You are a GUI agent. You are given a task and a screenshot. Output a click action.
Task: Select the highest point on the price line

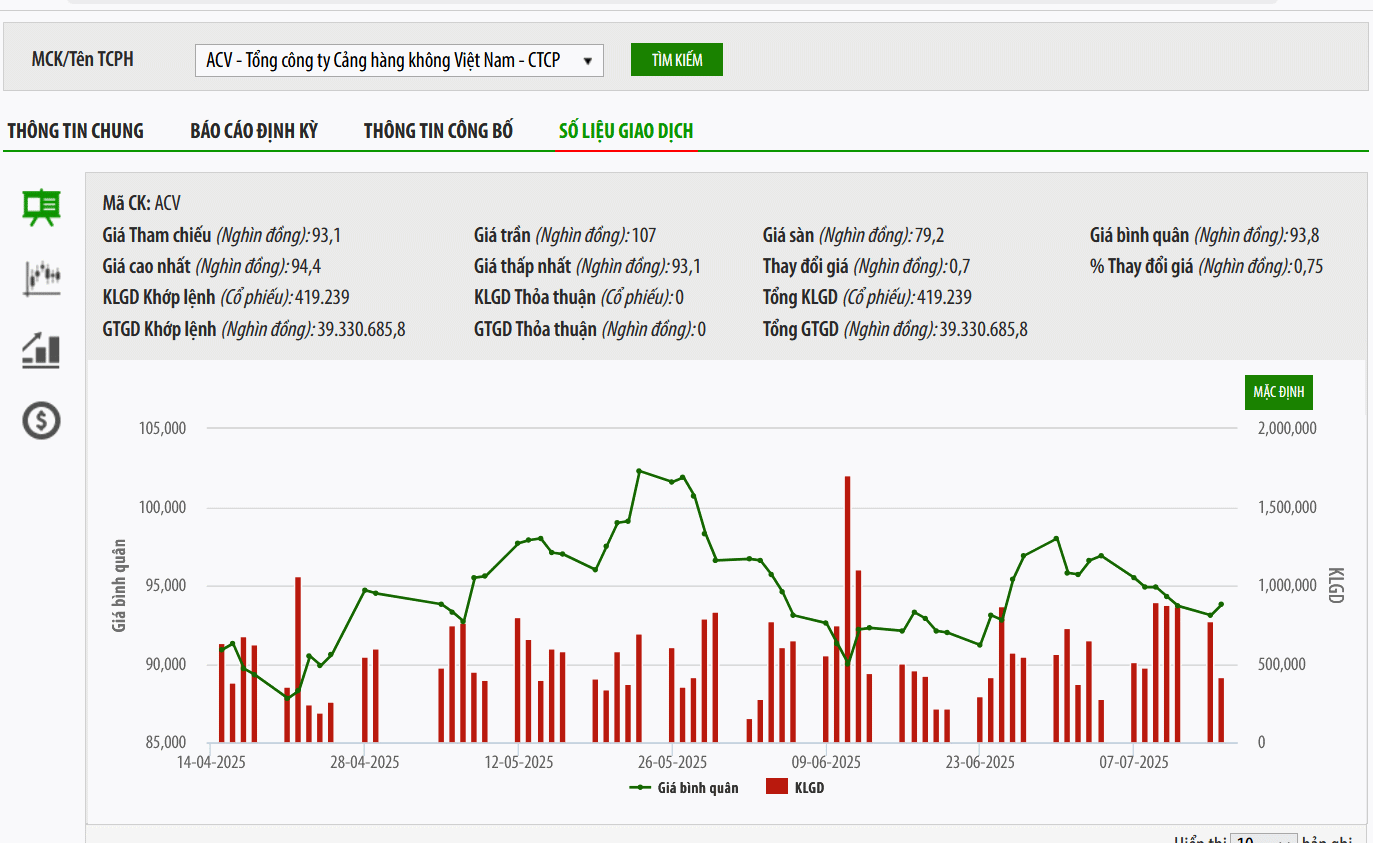point(639,470)
